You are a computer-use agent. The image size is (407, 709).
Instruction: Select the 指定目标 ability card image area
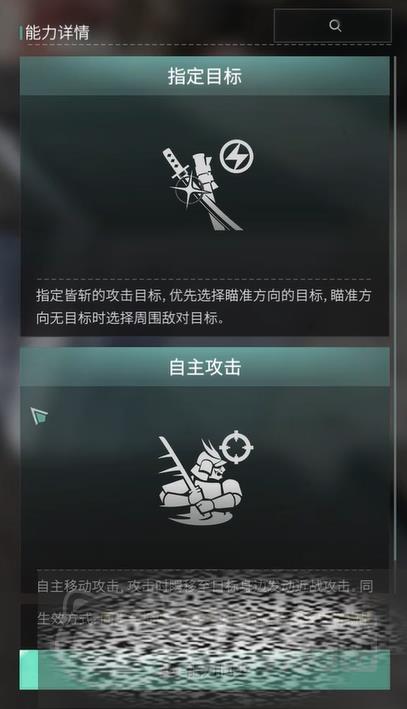204,186
